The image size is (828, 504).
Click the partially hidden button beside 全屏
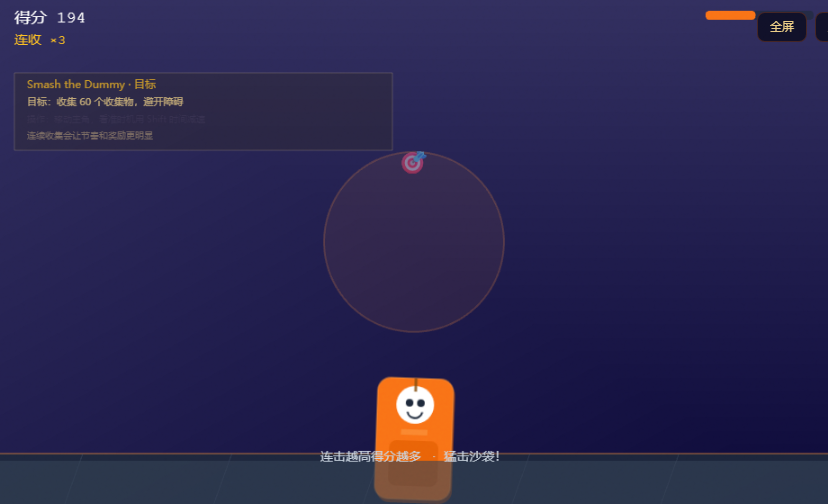point(822,26)
